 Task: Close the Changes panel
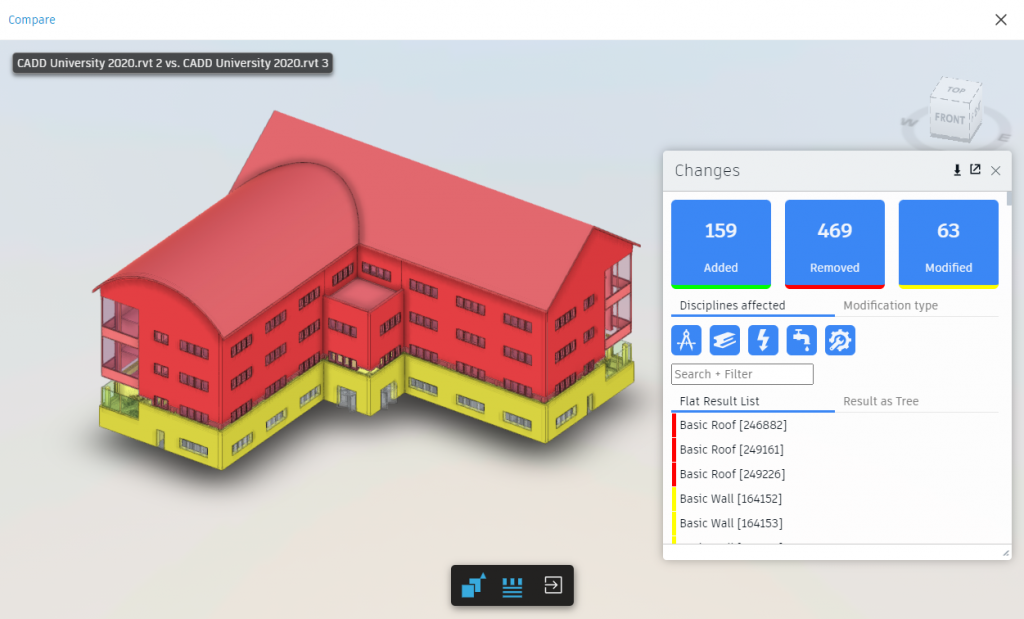[x=995, y=170]
